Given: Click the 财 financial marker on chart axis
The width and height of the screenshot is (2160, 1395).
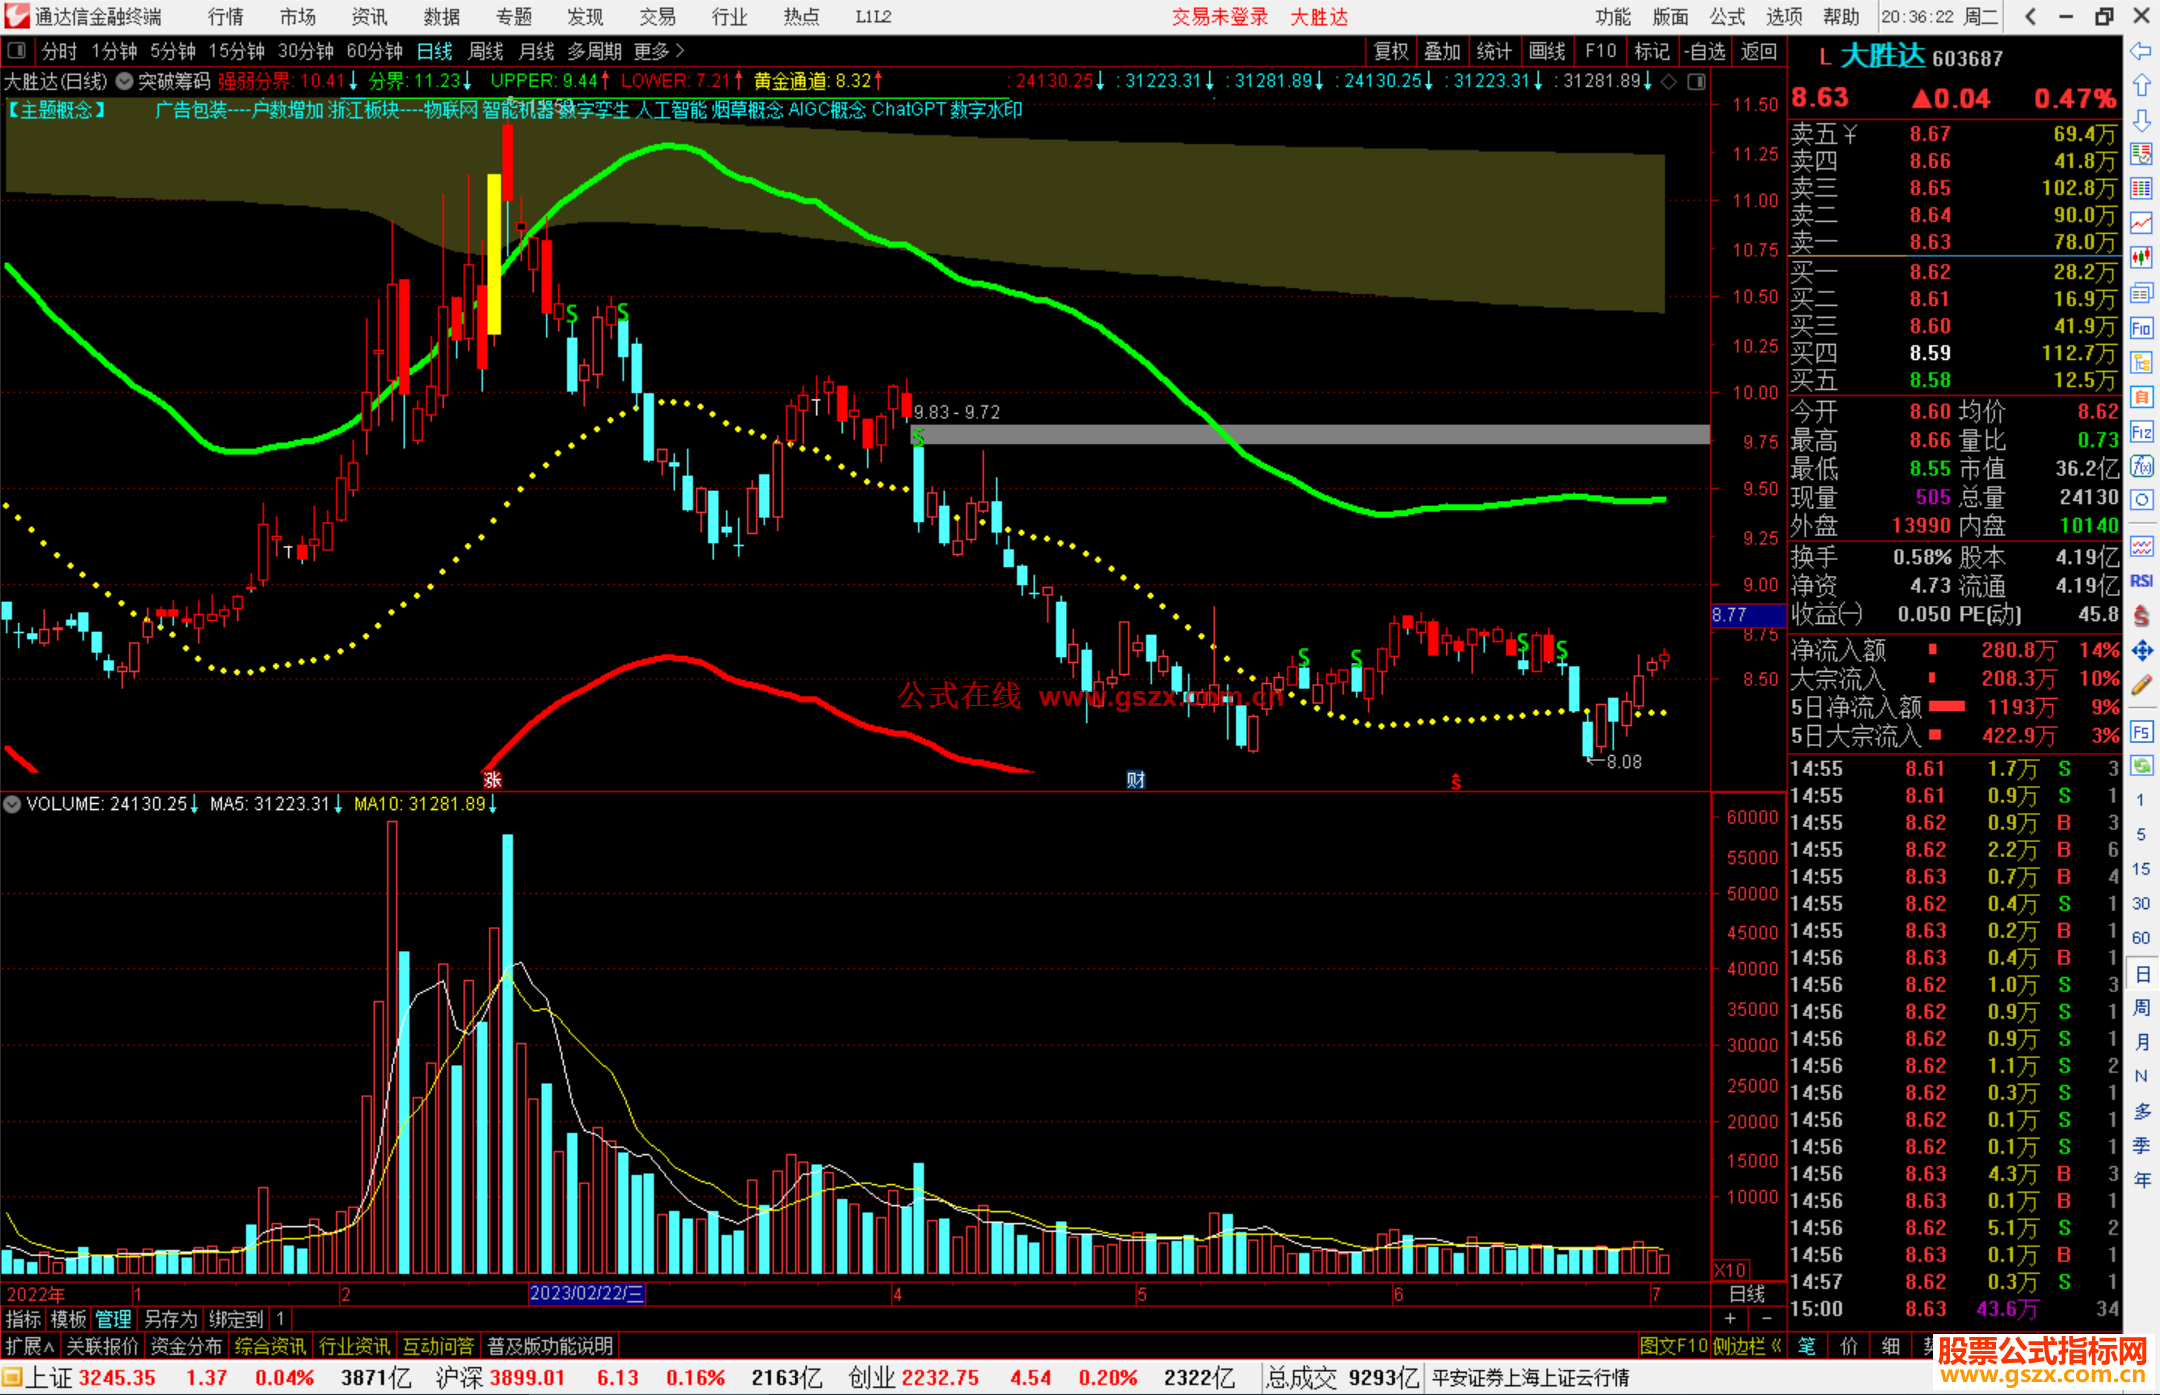Looking at the screenshot, I should point(1136,780).
